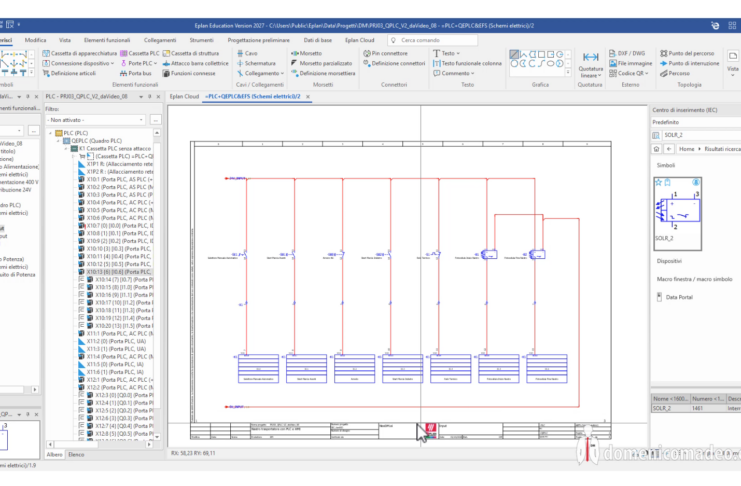Open the Strumenti ribbon tab
741x486 pixels.
click(x=201, y=40)
